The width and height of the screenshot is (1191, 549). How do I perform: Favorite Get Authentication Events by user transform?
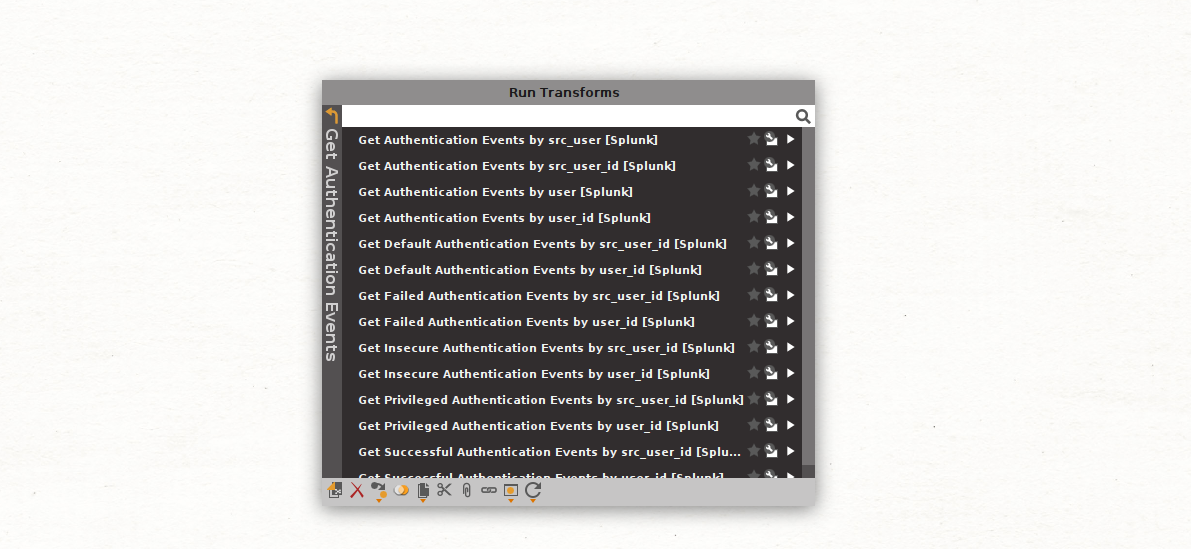753,191
